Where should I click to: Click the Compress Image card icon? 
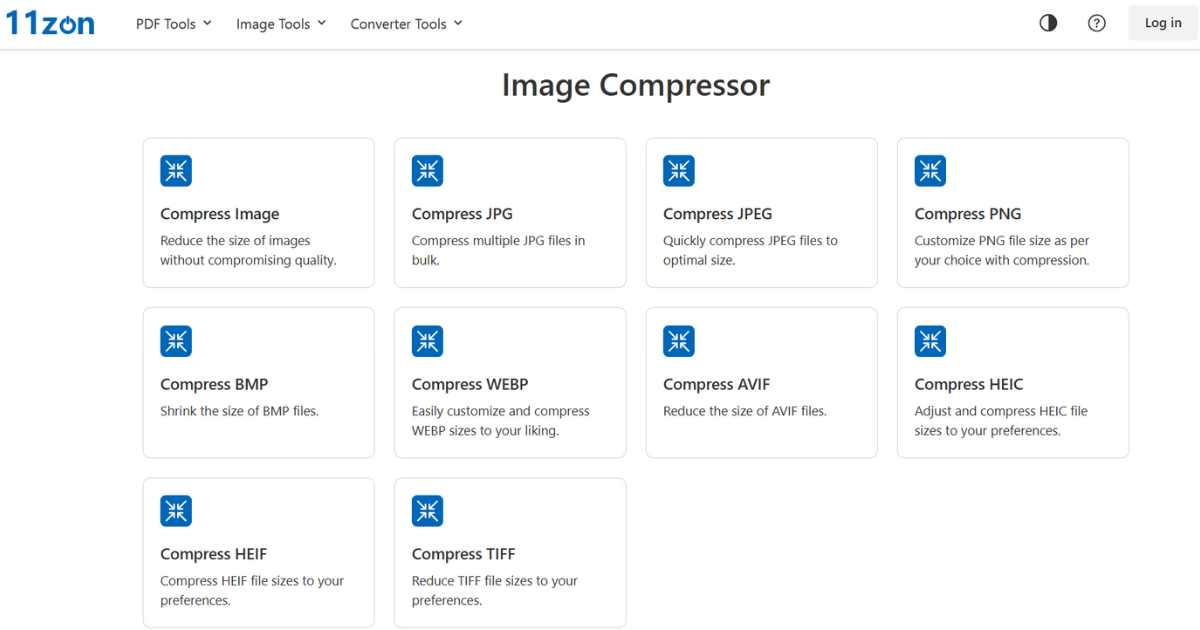point(176,171)
